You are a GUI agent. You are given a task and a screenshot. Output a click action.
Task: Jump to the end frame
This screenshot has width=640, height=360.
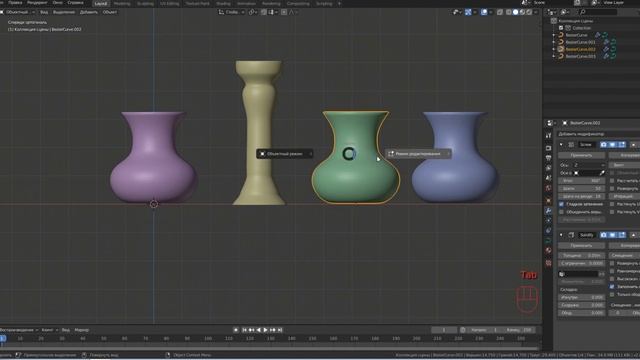280,330
